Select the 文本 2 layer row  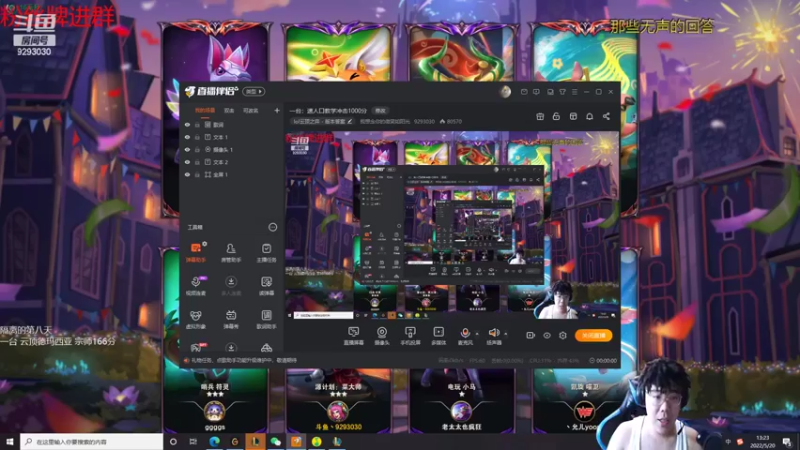[x=232, y=162]
